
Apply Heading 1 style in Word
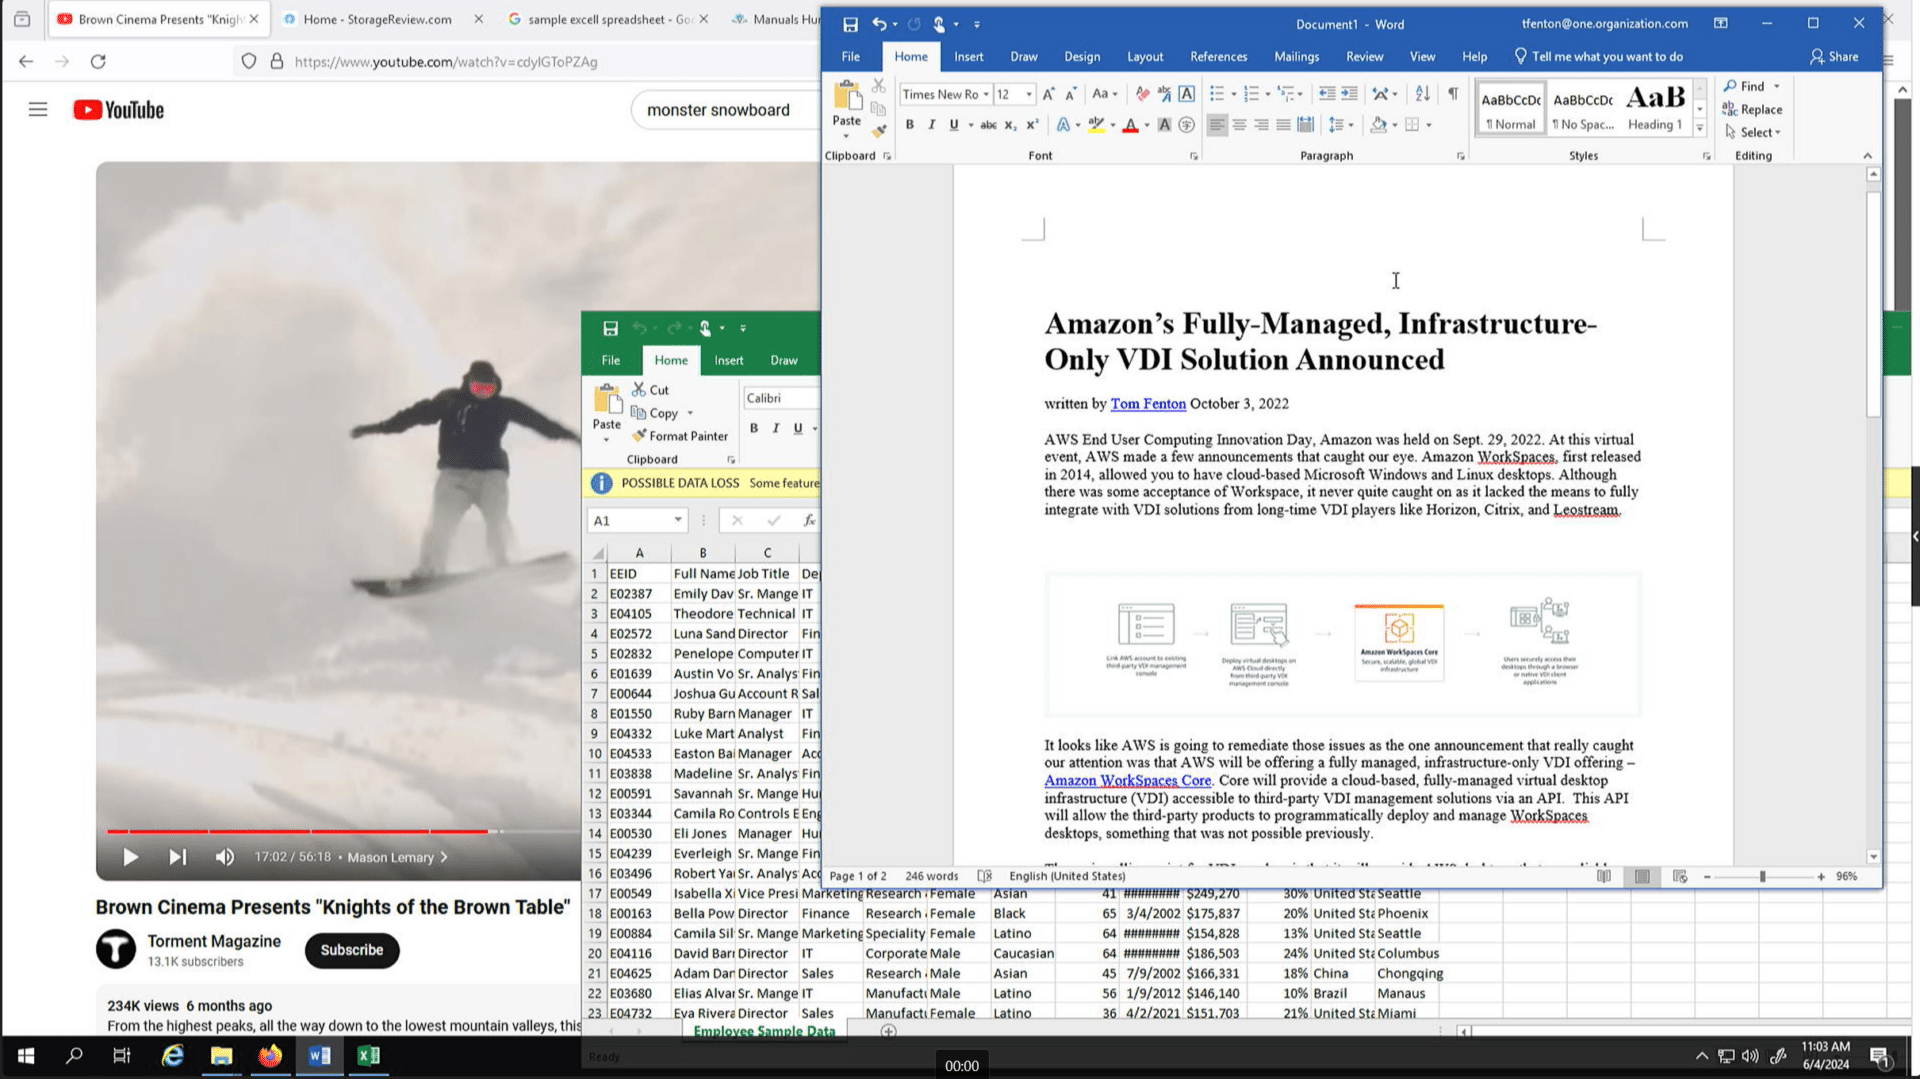coord(1655,108)
